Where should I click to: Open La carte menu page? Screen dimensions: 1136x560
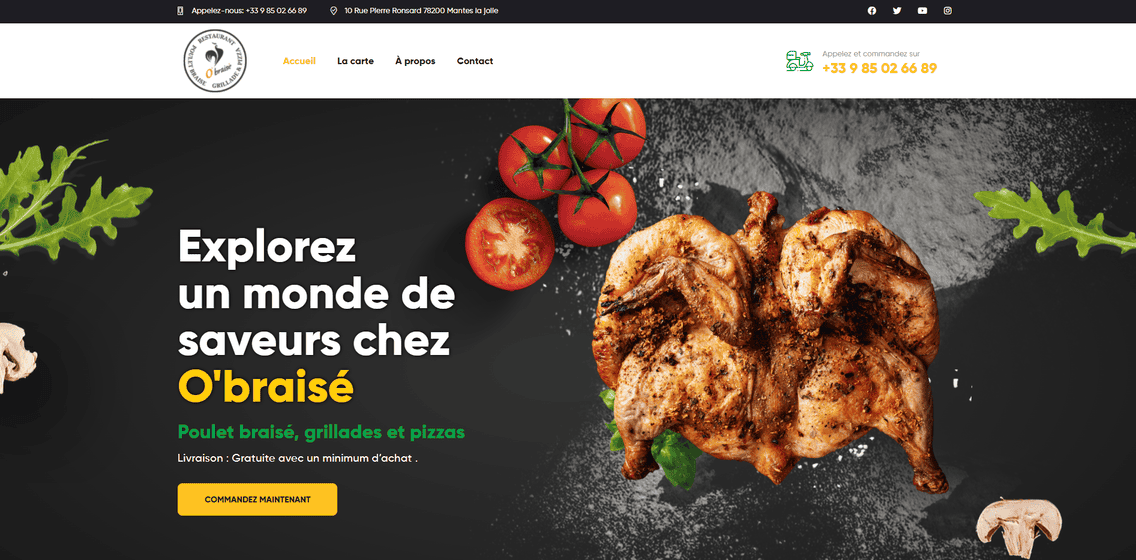(x=356, y=61)
